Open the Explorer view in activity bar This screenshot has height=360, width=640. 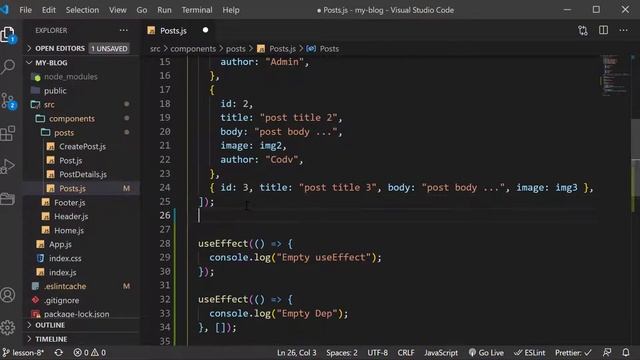coord(8,35)
